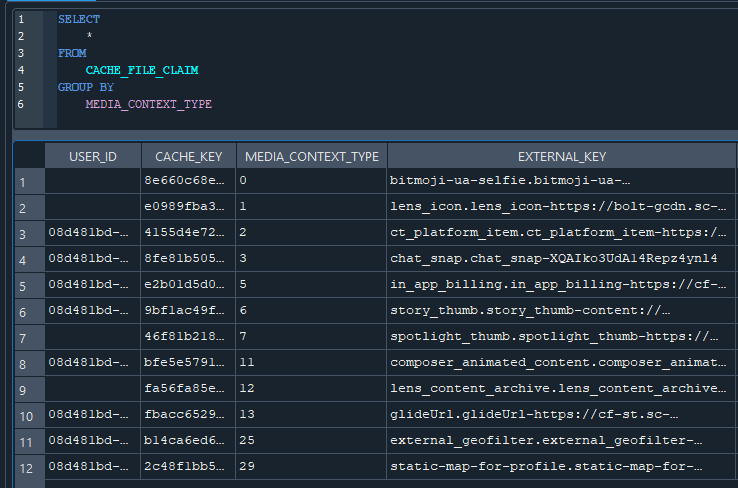Click the external_geofilter external key cell

[561, 440]
